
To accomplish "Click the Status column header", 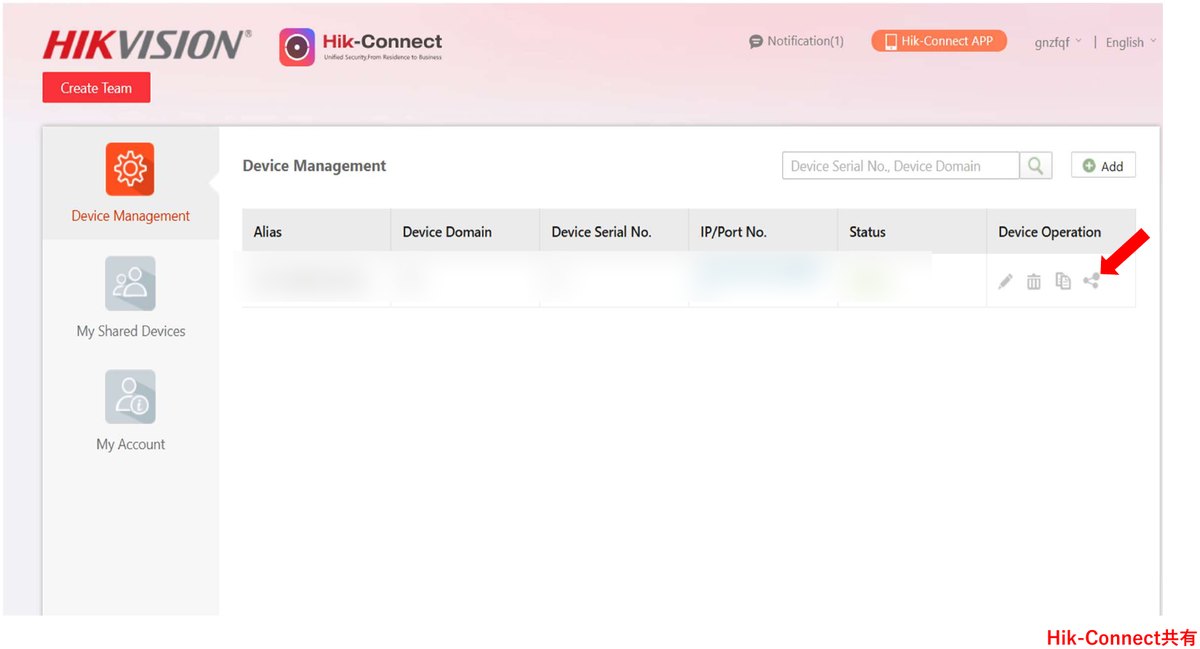I will pos(867,232).
